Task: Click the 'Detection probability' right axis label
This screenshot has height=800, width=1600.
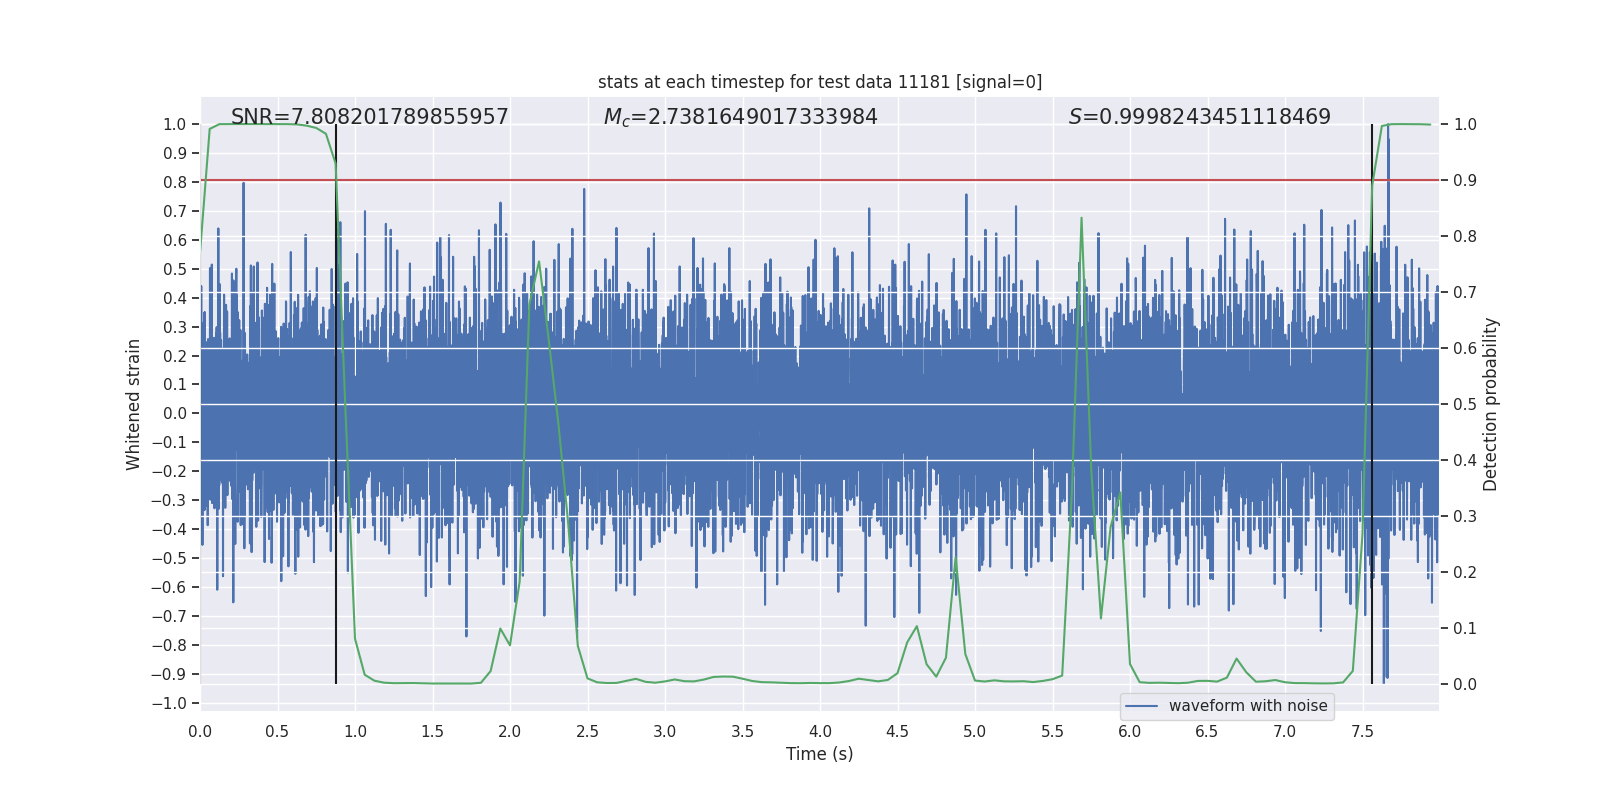Action: coord(1490,404)
